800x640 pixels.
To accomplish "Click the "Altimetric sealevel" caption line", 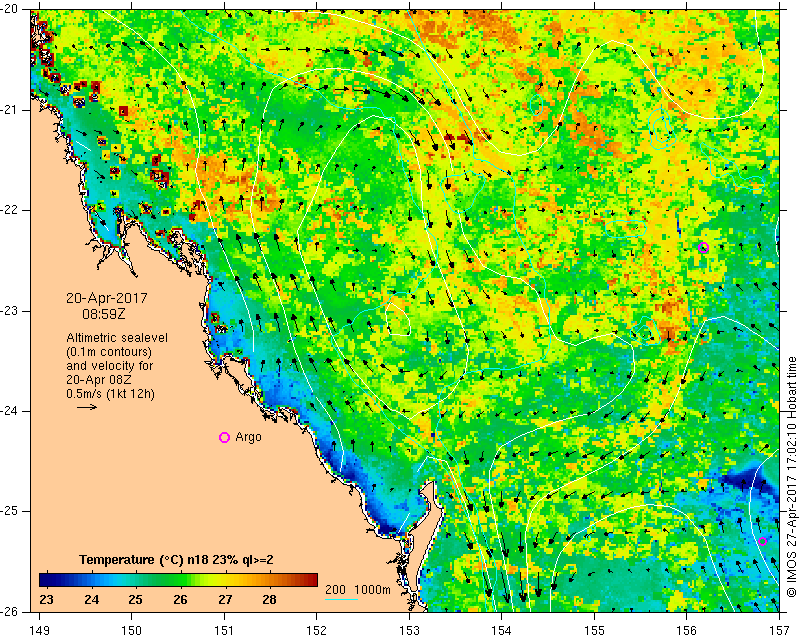I will [x=117, y=338].
